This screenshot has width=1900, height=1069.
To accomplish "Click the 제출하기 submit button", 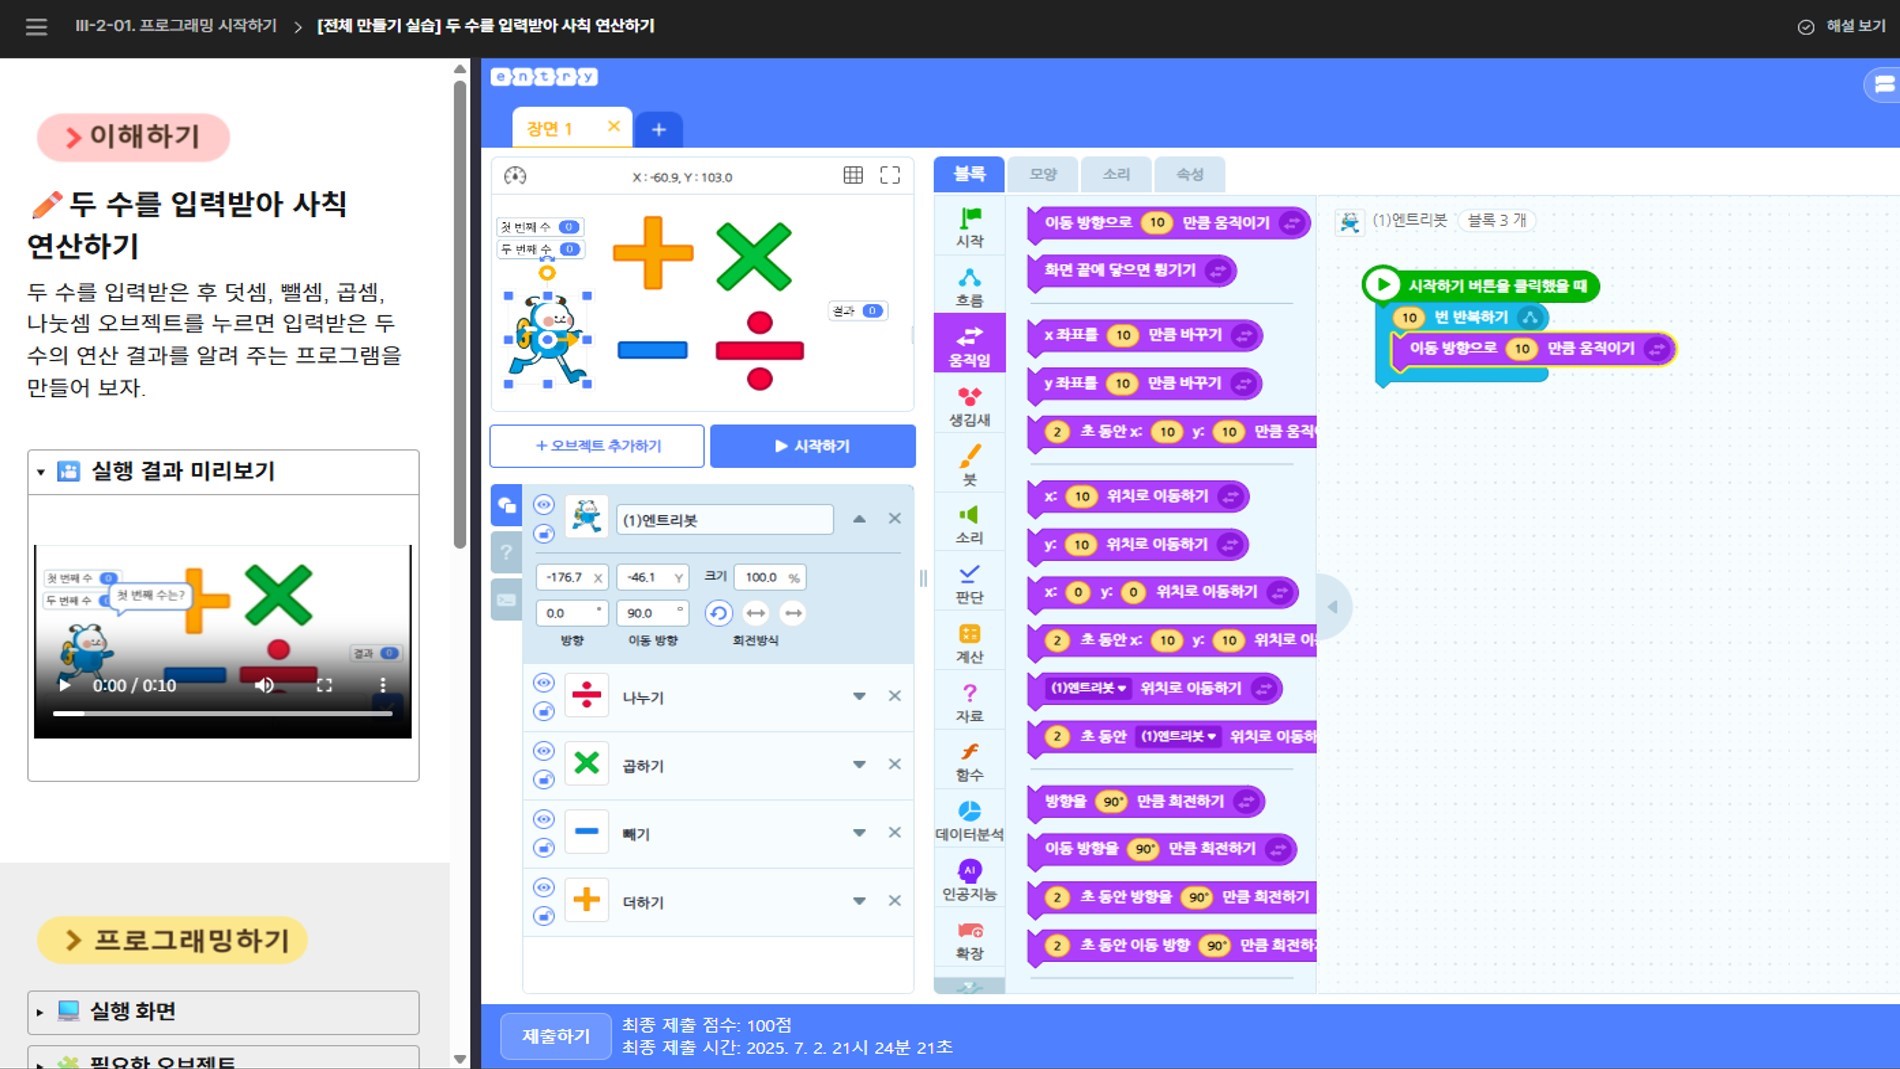I will pyautogui.click(x=556, y=1036).
